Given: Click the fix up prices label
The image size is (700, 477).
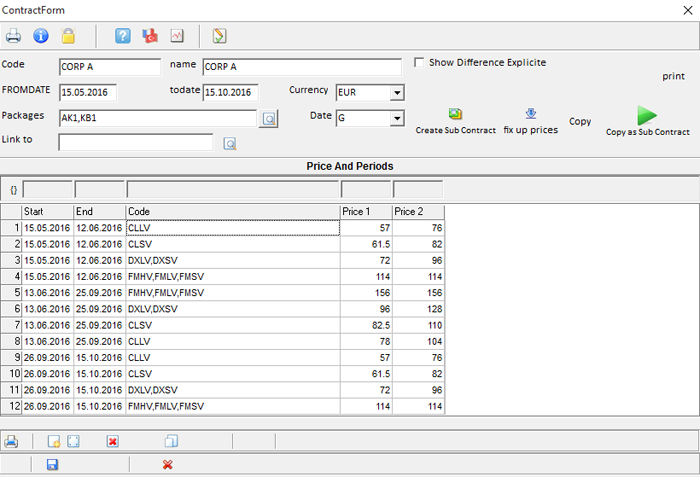Looking at the screenshot, I should click(x=531, y=130).
